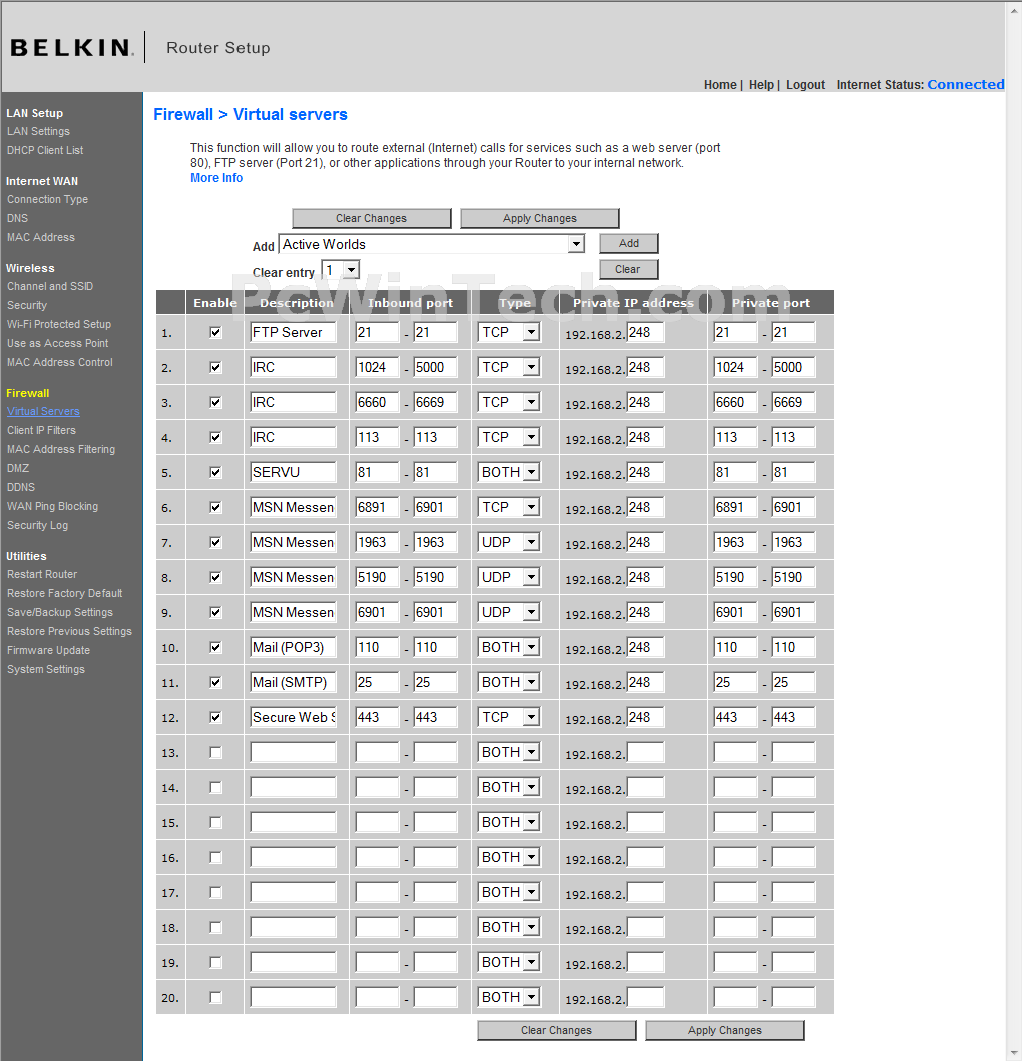Open the Clear entry number dropdown

[x=340, y=271]
